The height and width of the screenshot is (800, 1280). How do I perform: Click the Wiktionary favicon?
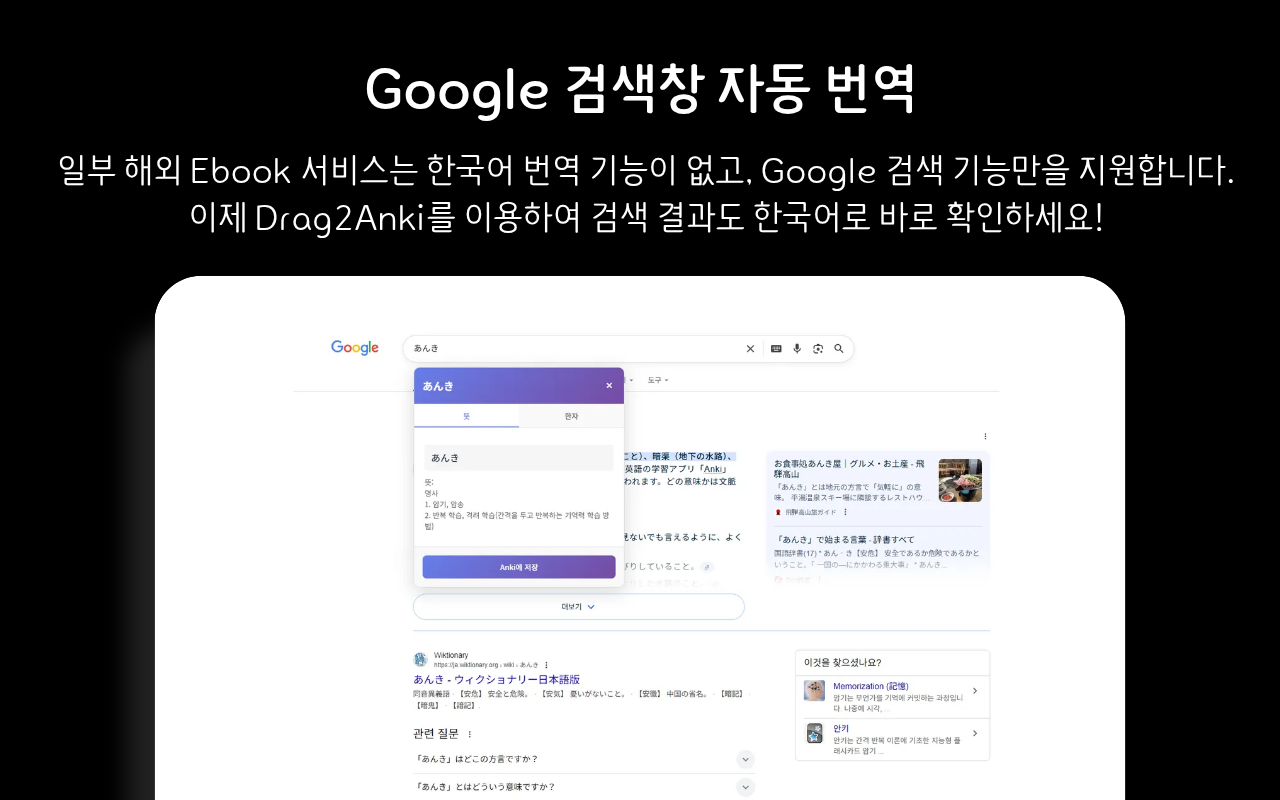coord(420,660)
